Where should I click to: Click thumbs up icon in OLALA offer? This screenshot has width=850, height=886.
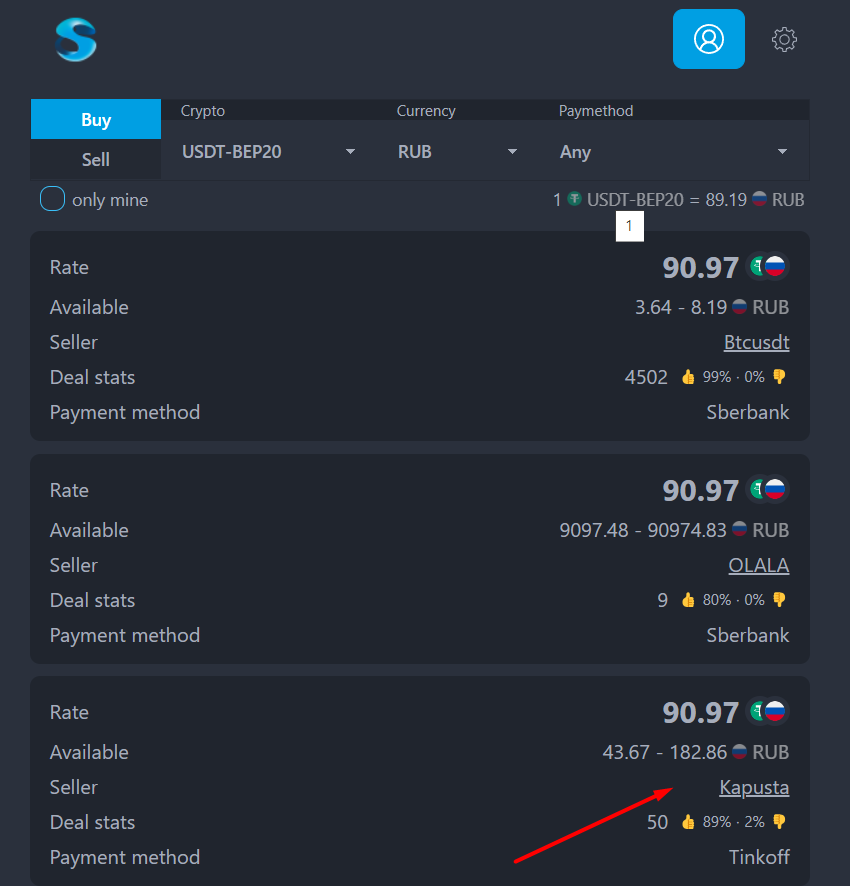coord(688,600)
